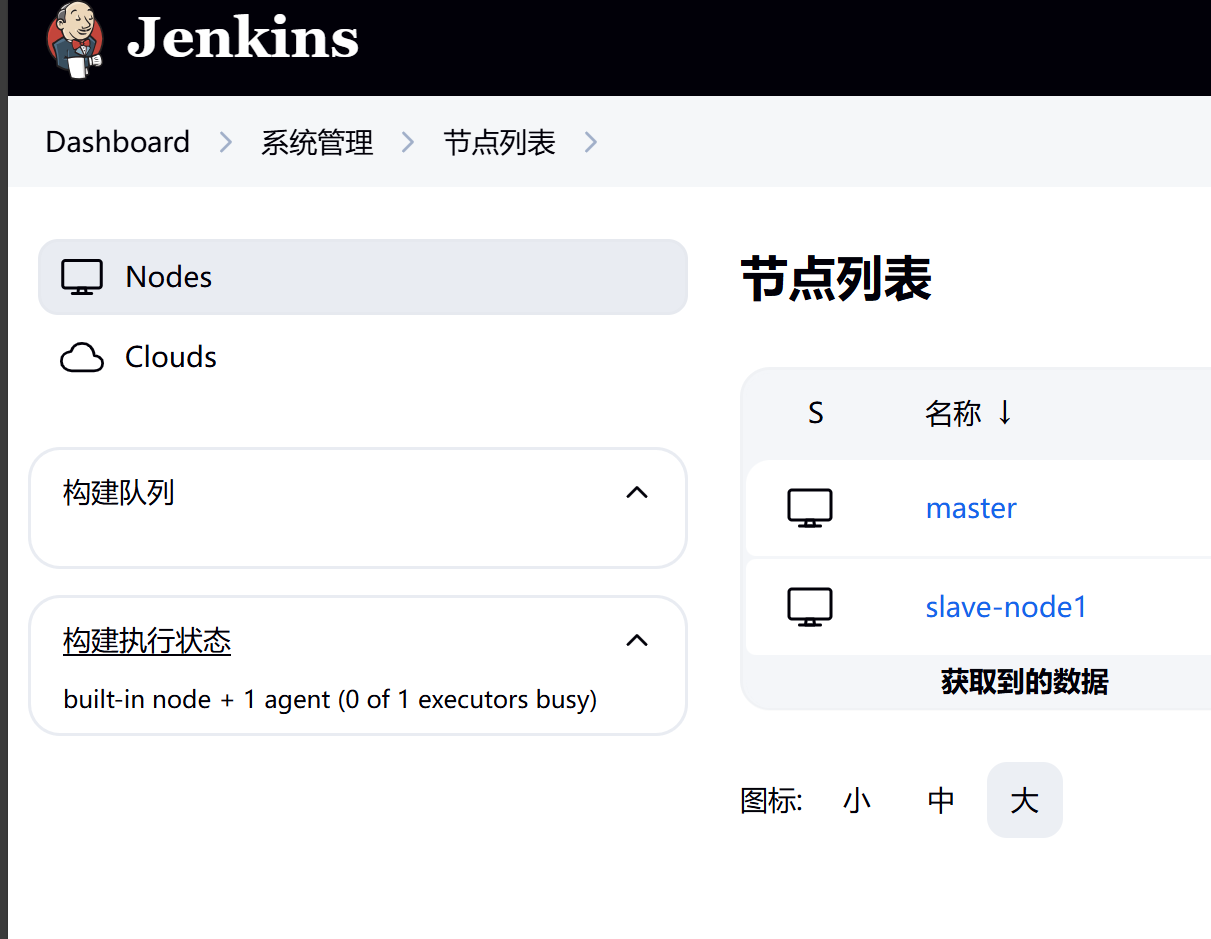1211x939 pixels.
Task: Open the Dashboard breadcrumb link
Action: pyautogui.click(x=117, y=142)
